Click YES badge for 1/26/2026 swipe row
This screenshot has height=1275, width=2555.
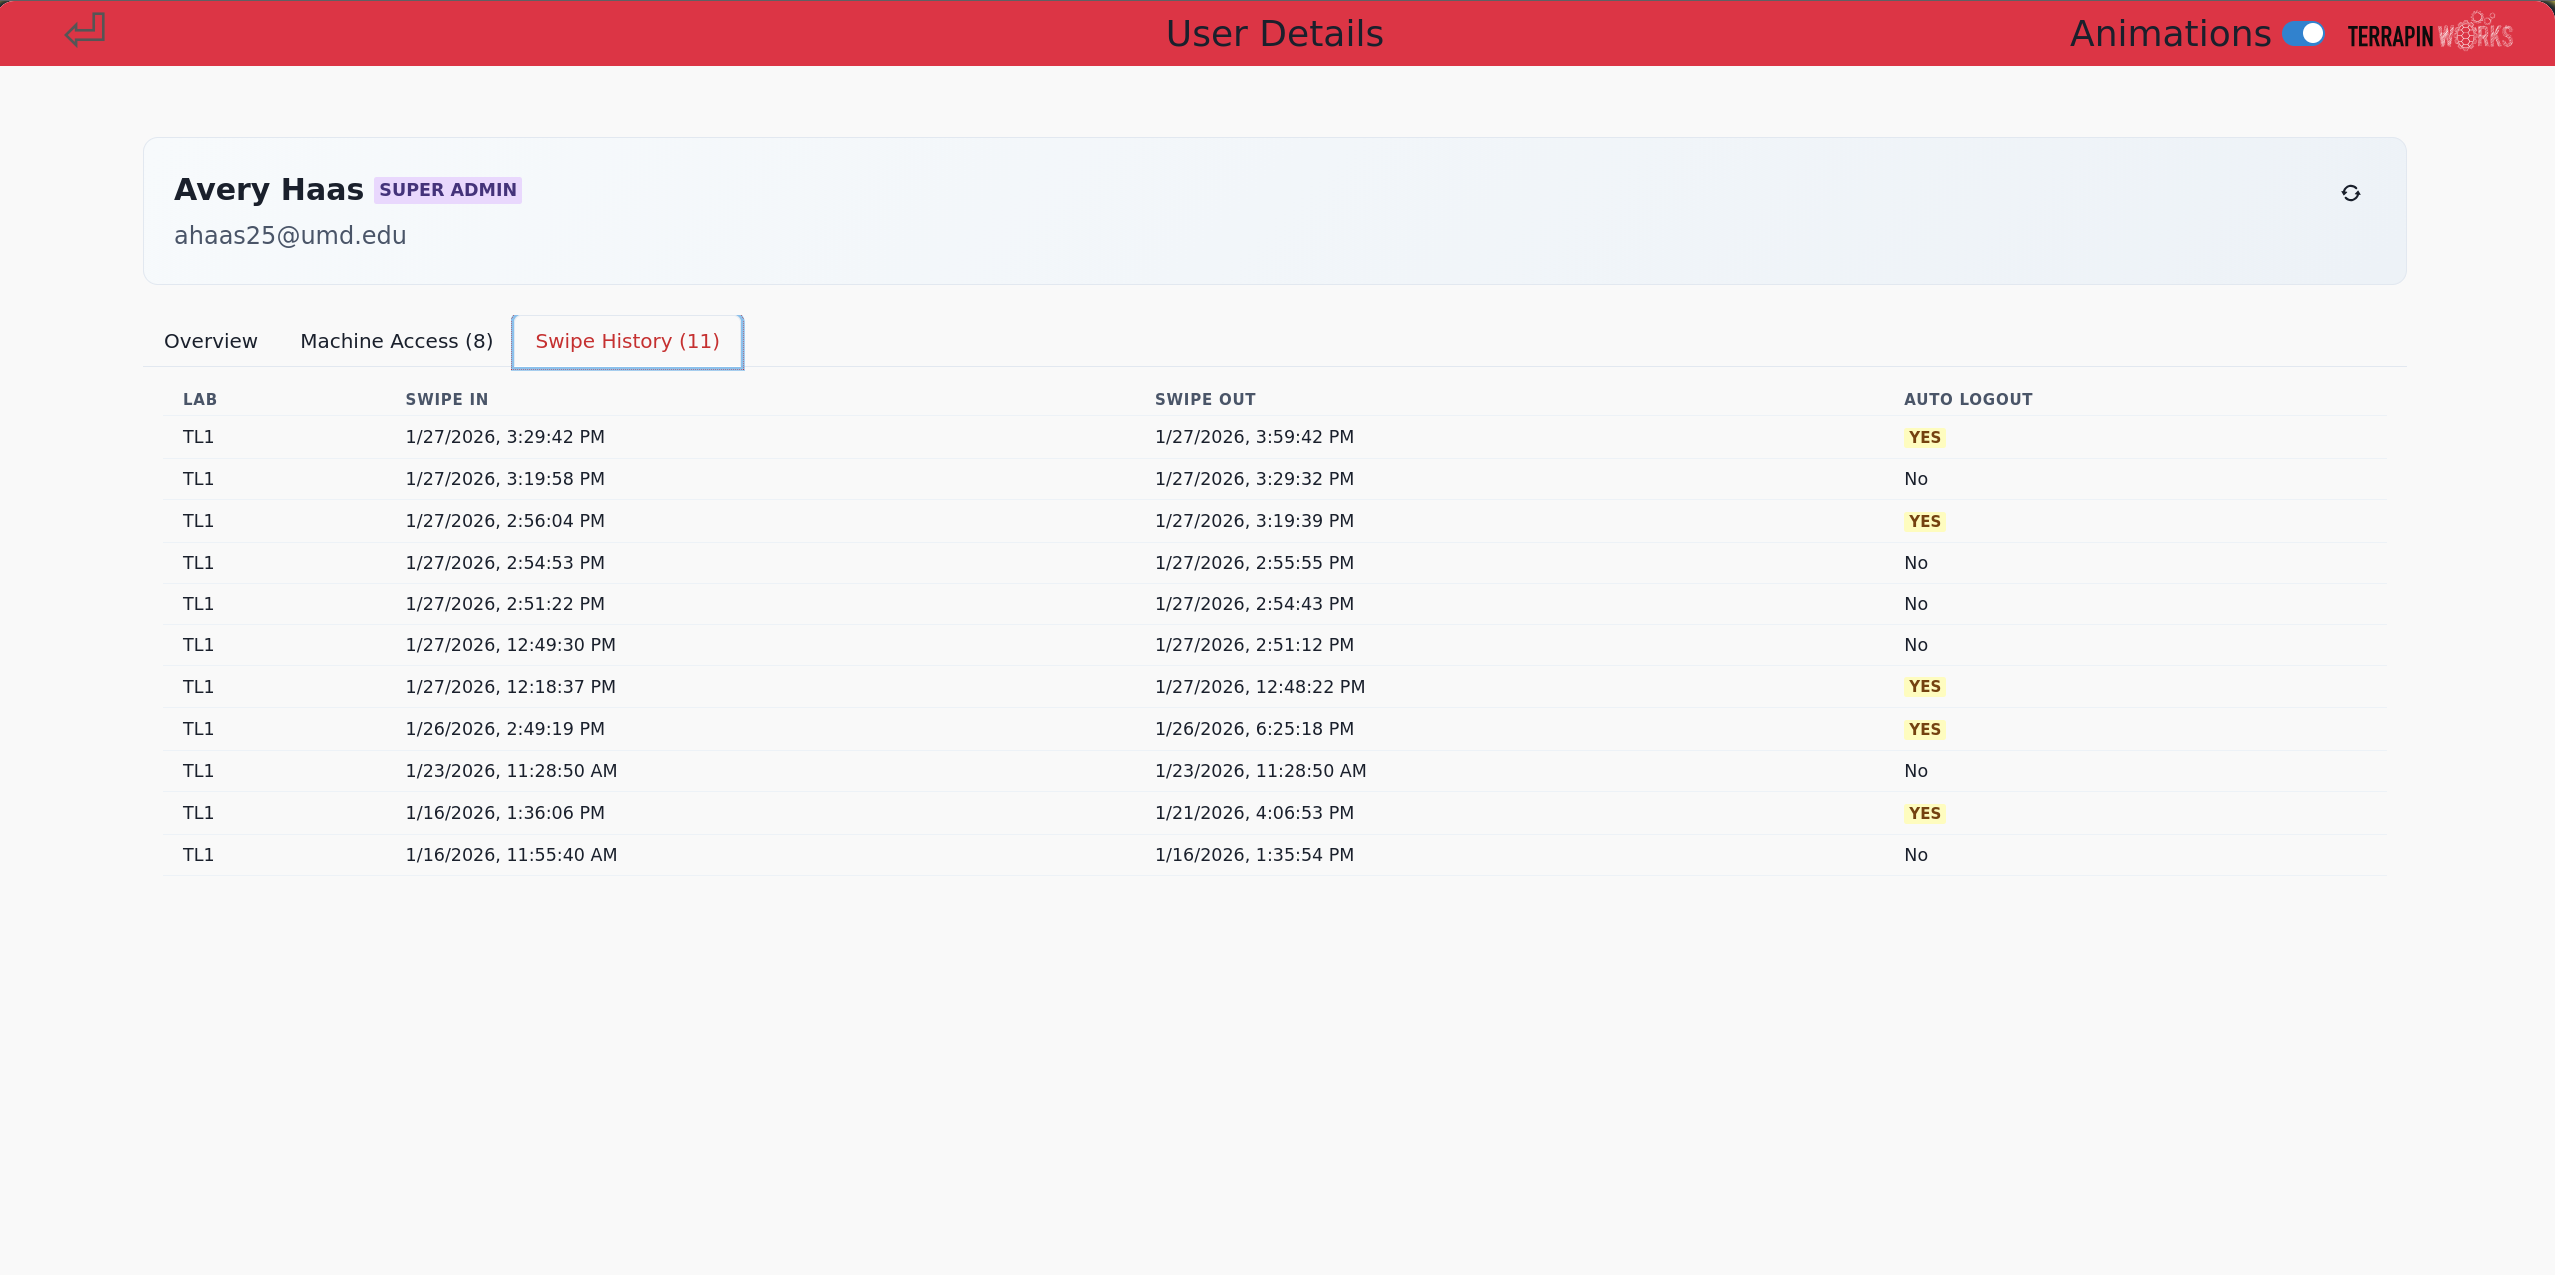point(1923,730)
